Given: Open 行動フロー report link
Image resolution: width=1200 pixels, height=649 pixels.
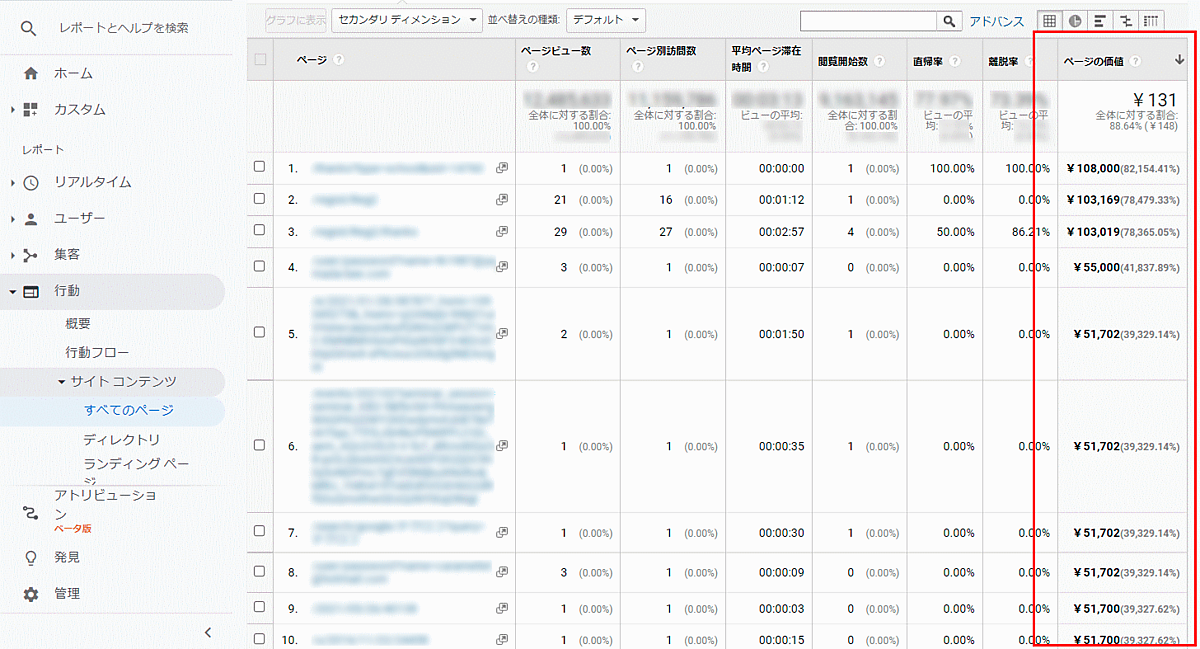Looking at the screenshot, I should click(x=97, y=352).
